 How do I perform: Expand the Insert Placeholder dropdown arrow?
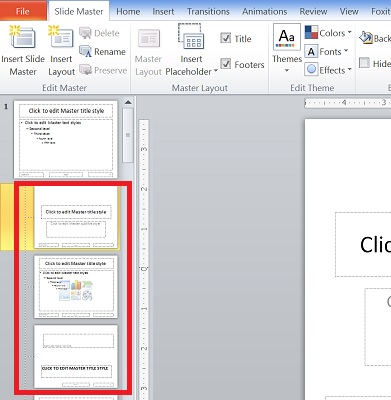click(215, 71)
